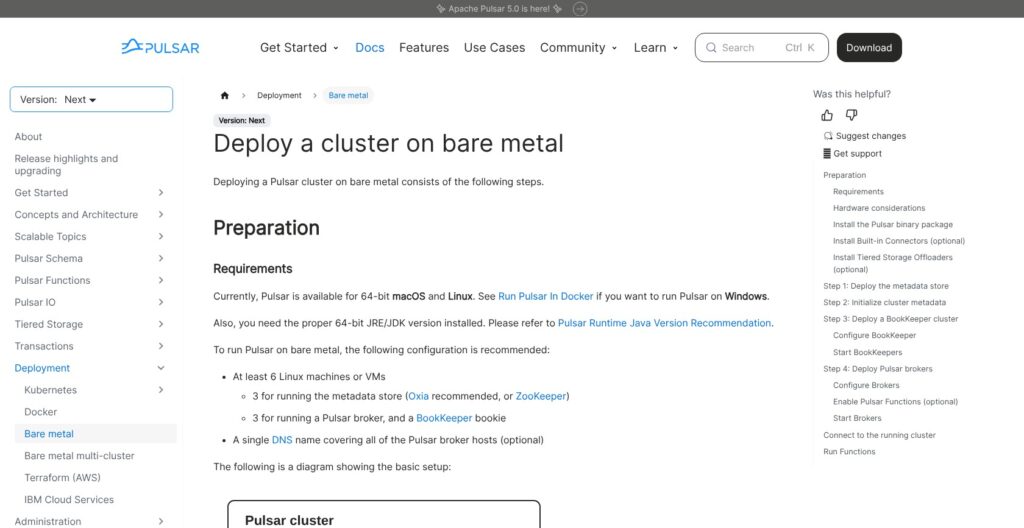
Task: Jump to Hardware considerations section
Action: pos(879,208)
